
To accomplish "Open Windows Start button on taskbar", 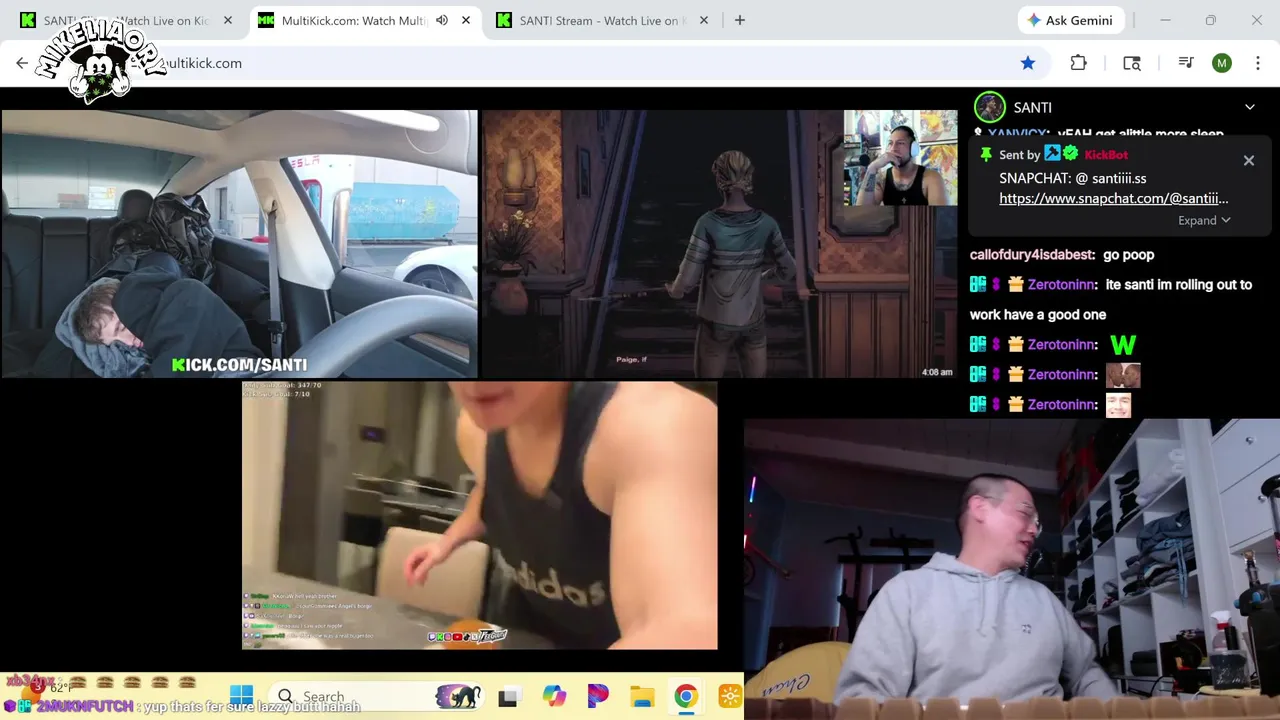I will tap(241, 696).
